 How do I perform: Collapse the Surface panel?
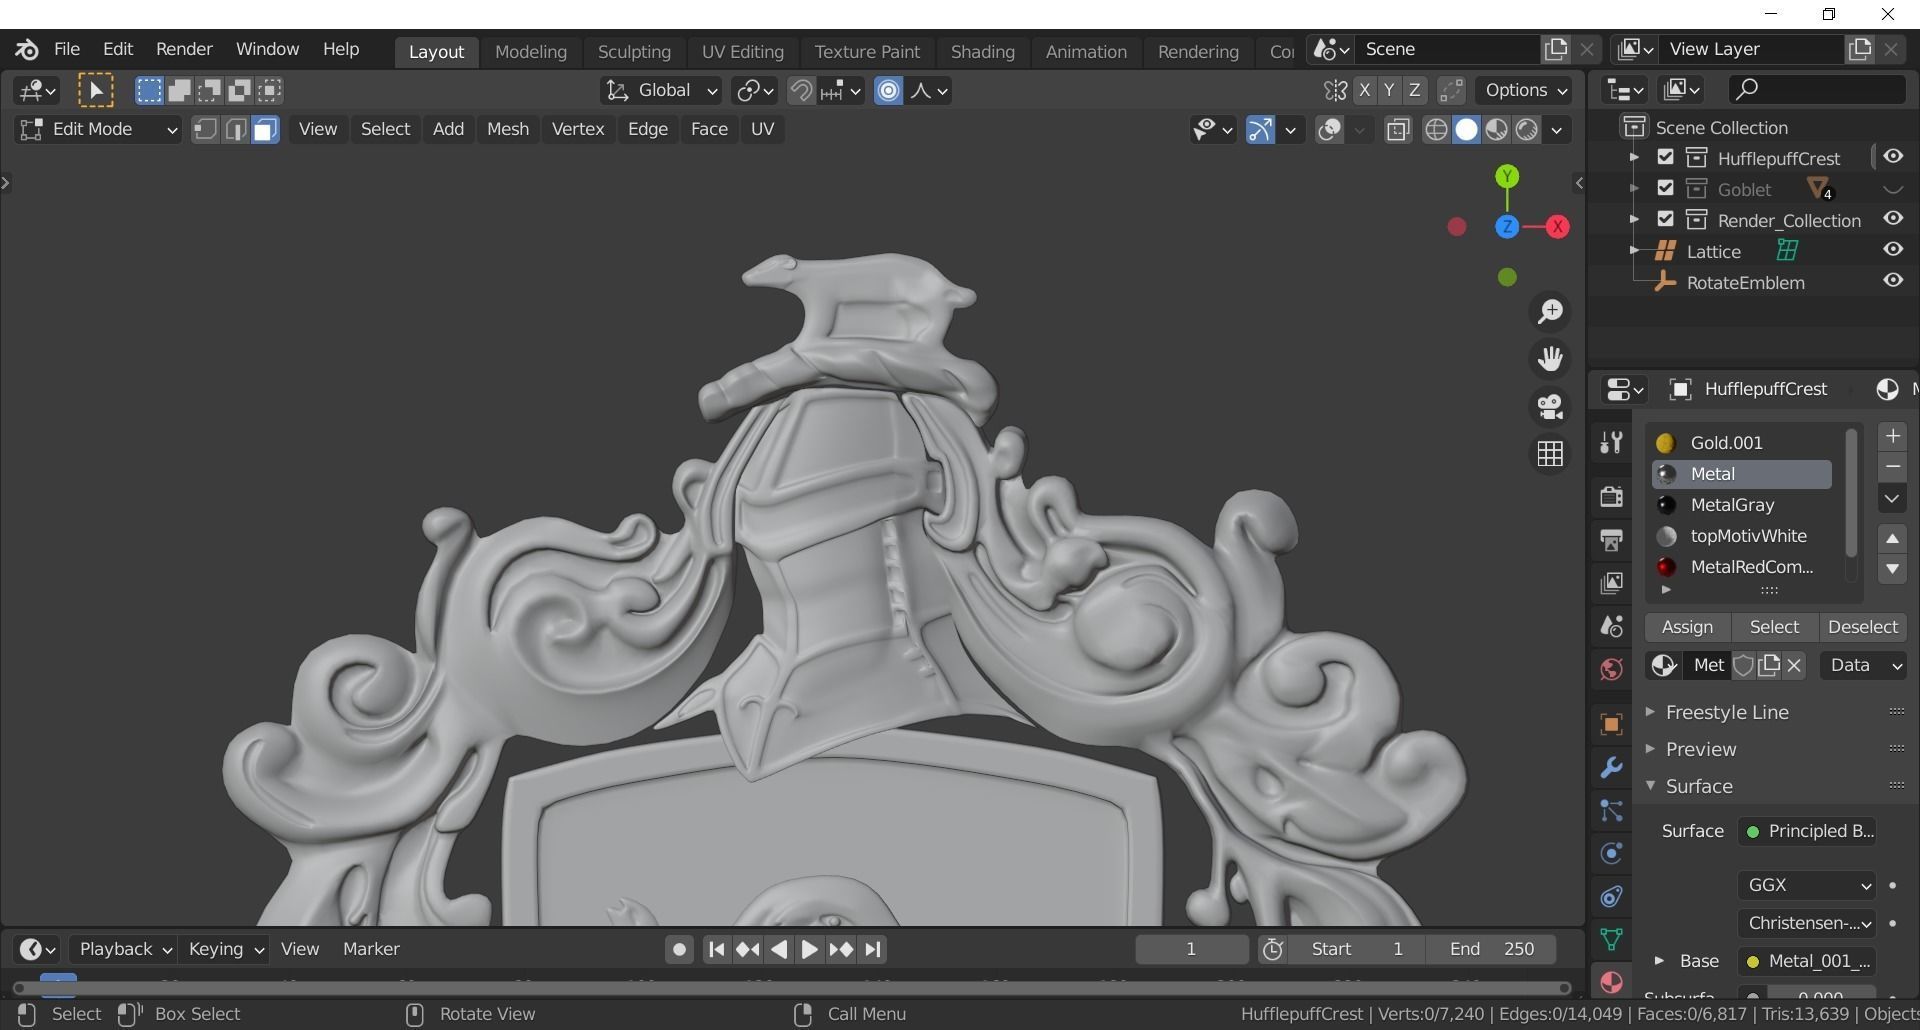[x=1698, y=786]
